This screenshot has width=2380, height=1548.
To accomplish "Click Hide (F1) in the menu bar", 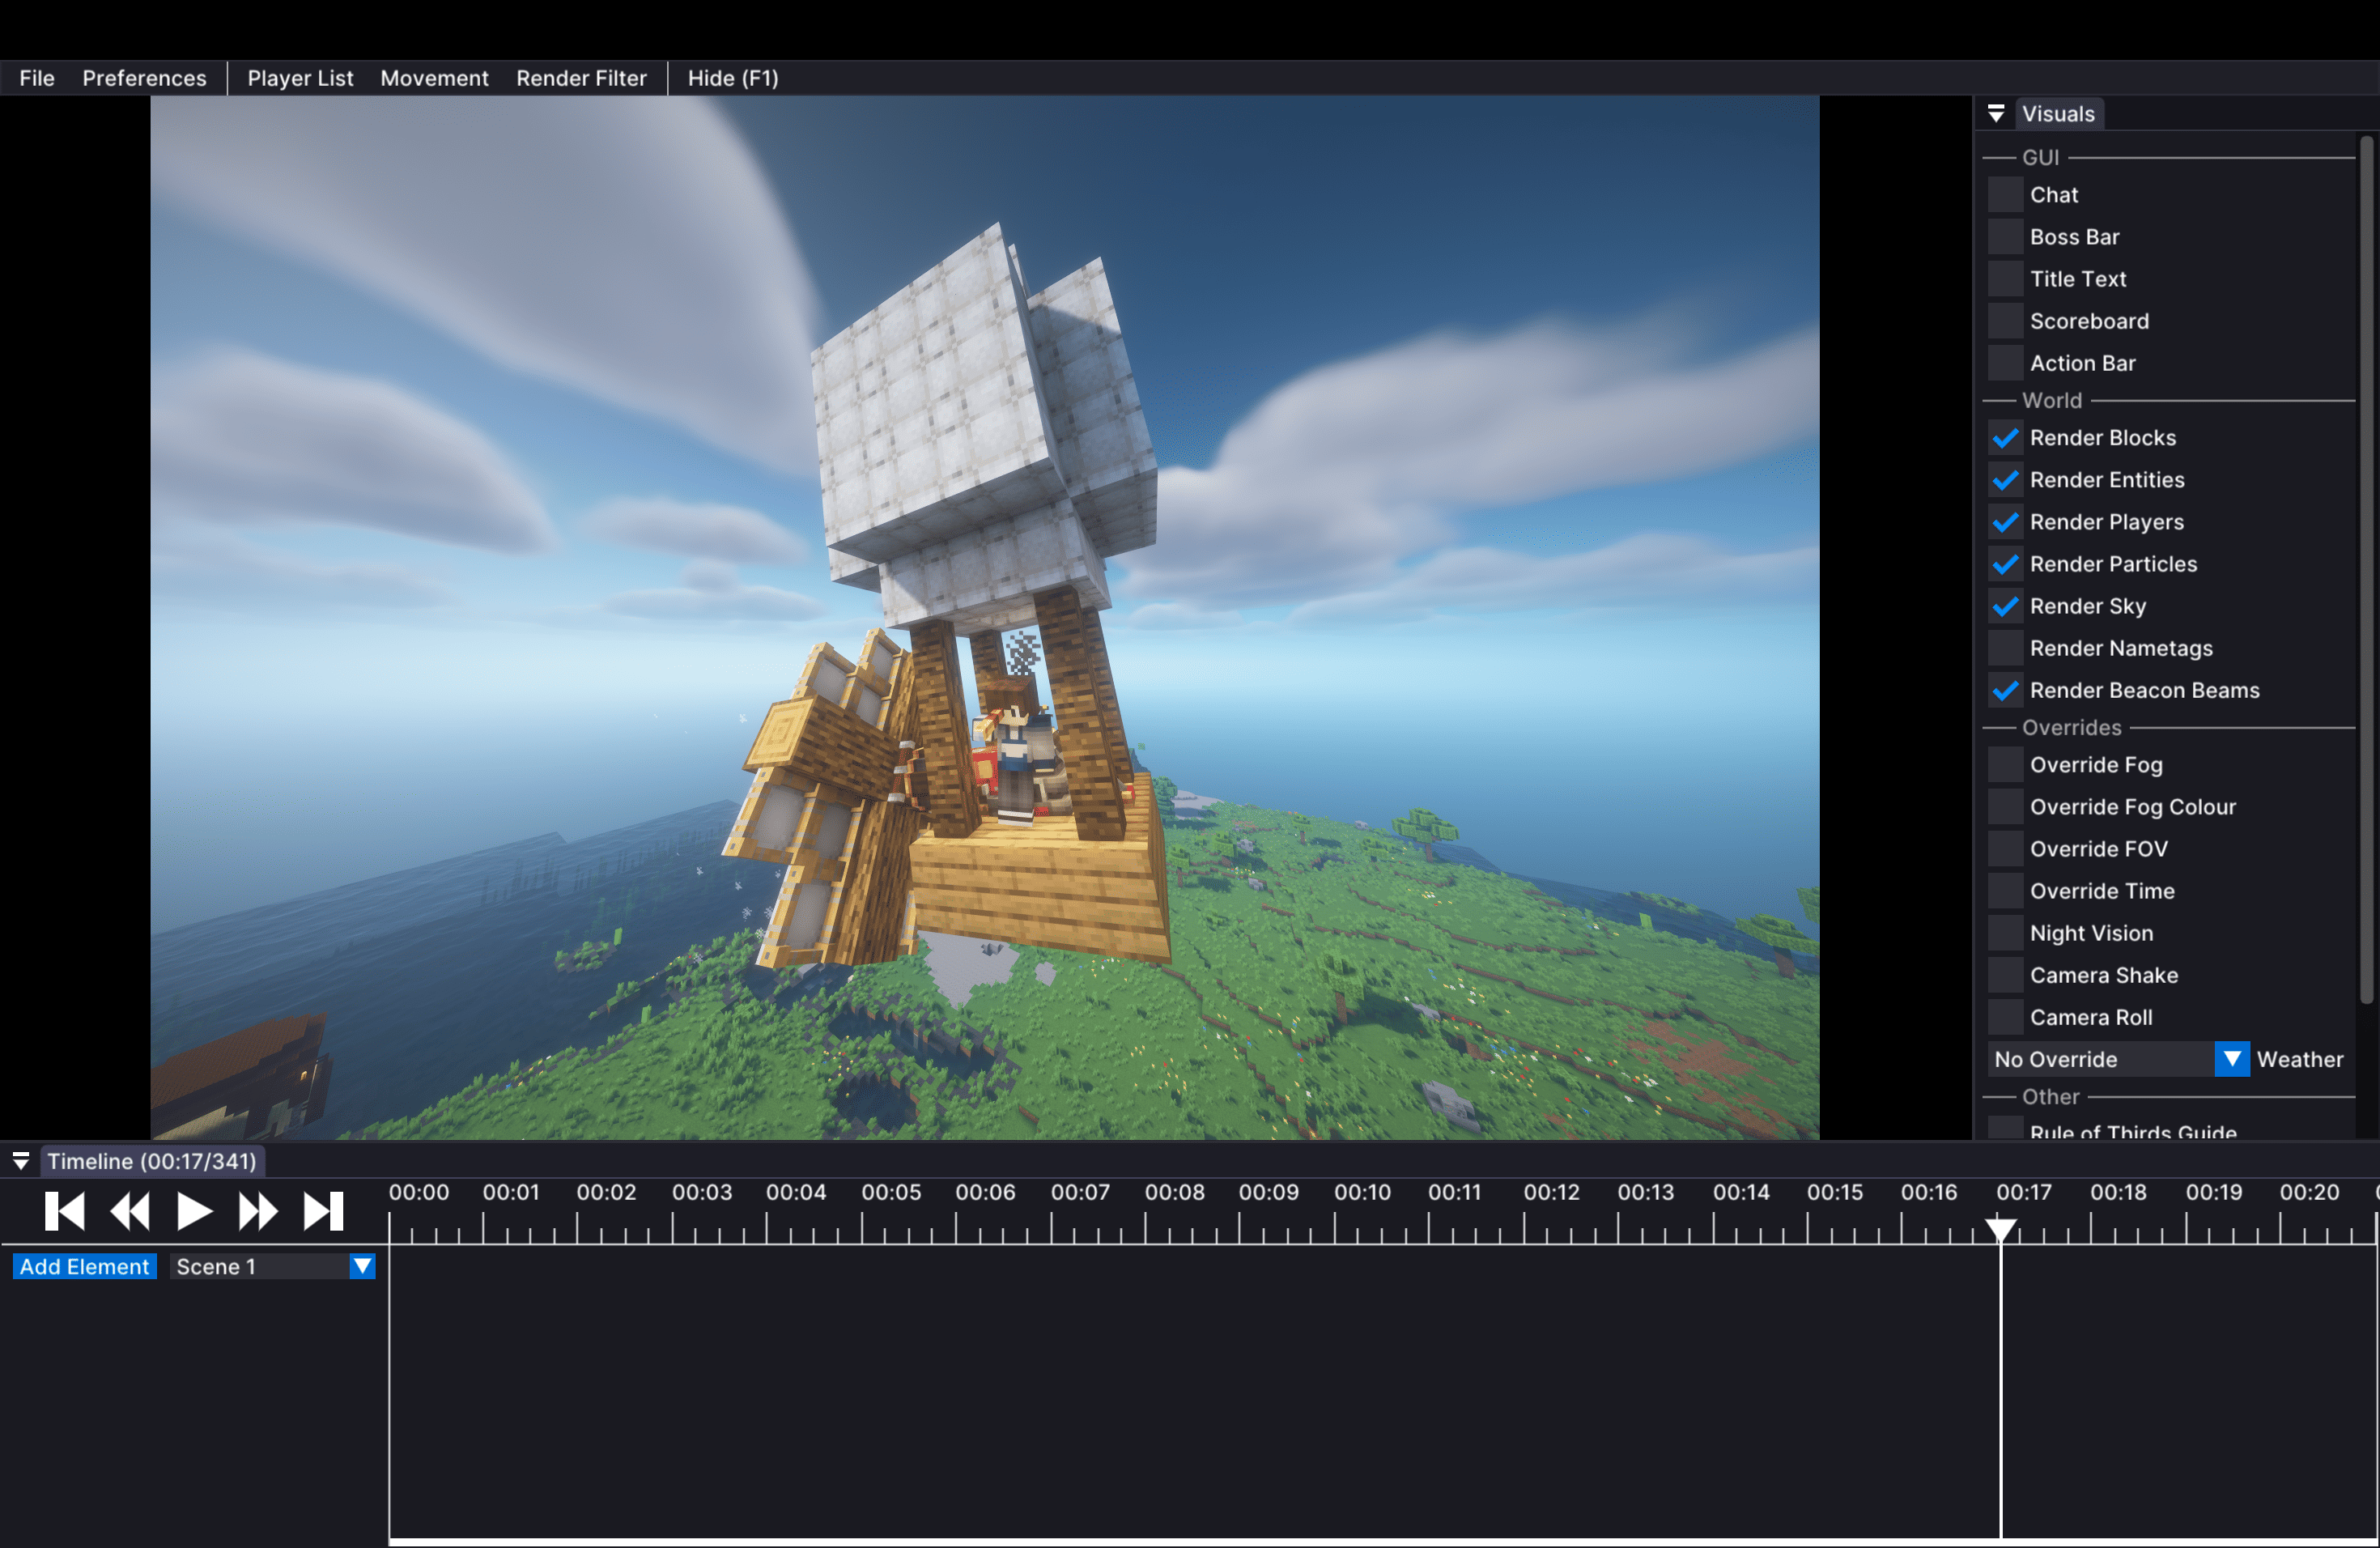I will 733,78.
